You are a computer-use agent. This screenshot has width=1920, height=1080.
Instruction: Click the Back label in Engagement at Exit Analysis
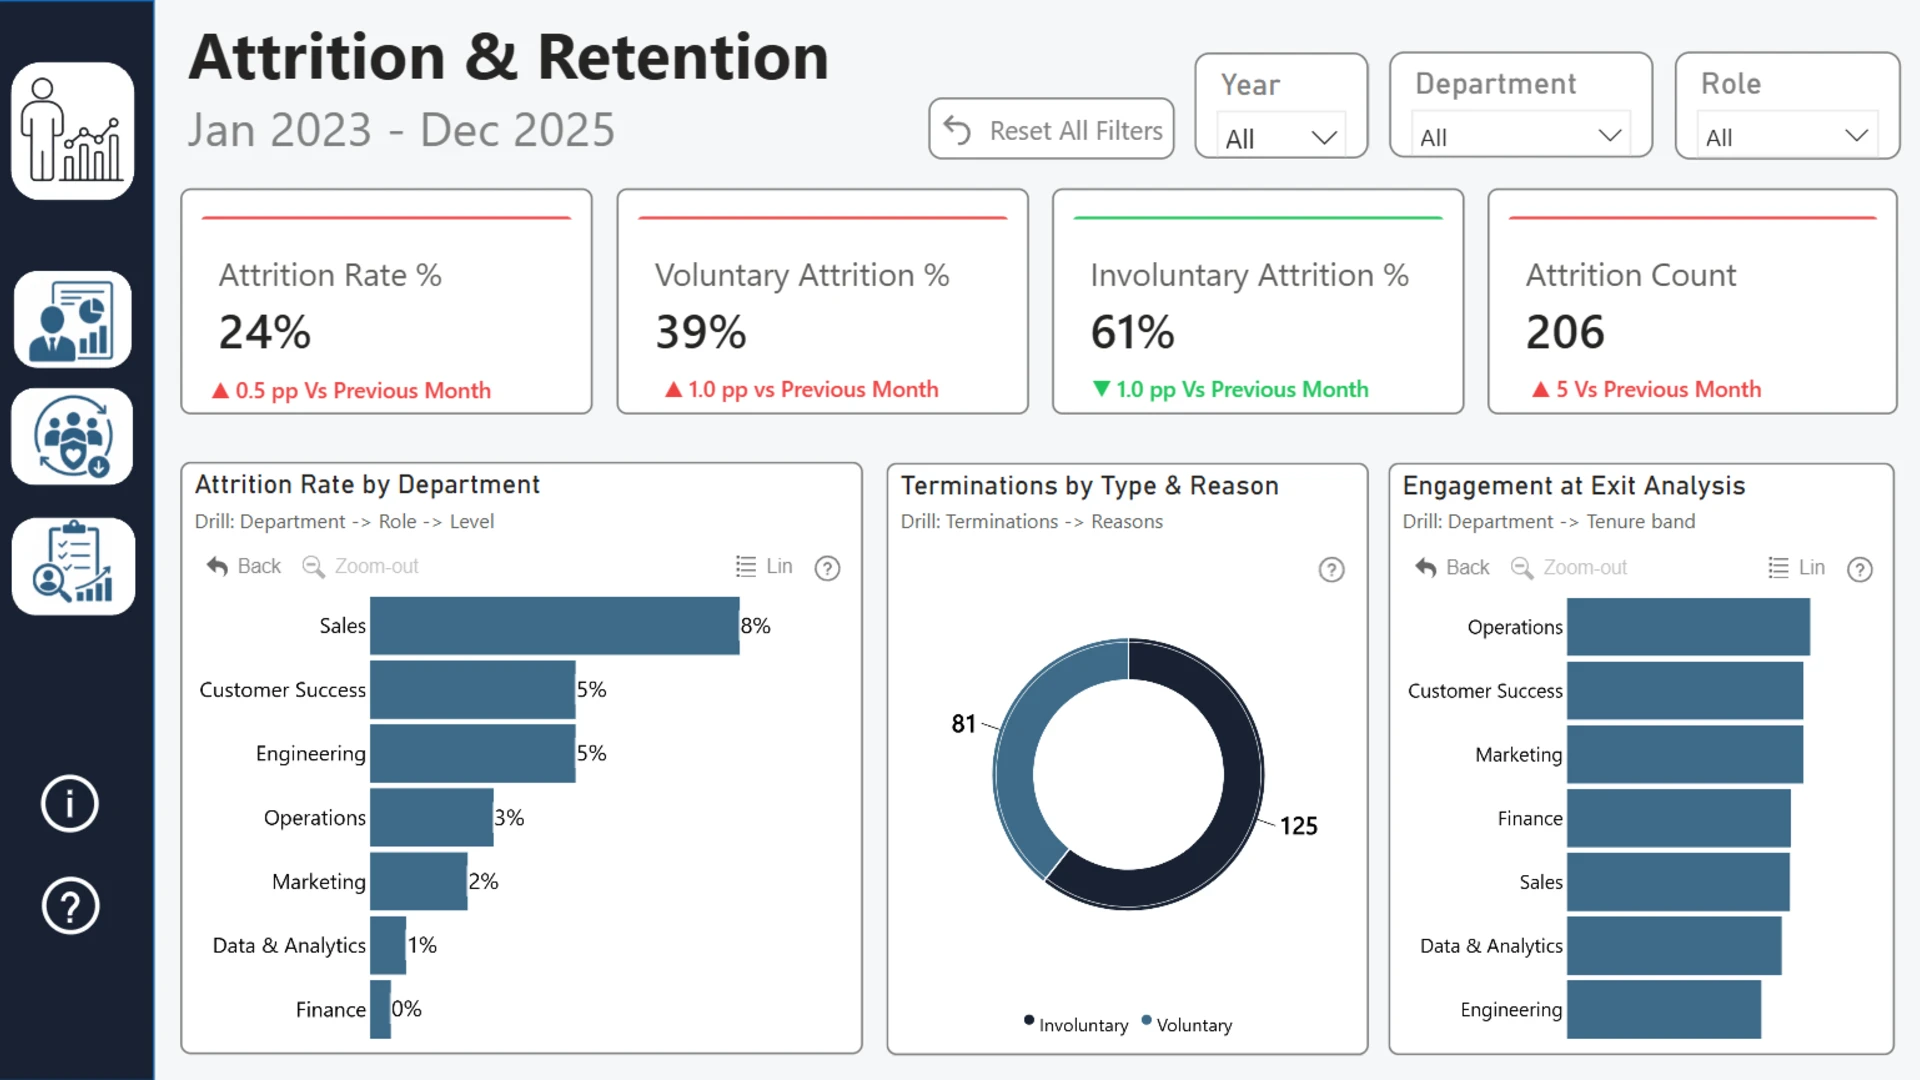tap(1467, 567)
